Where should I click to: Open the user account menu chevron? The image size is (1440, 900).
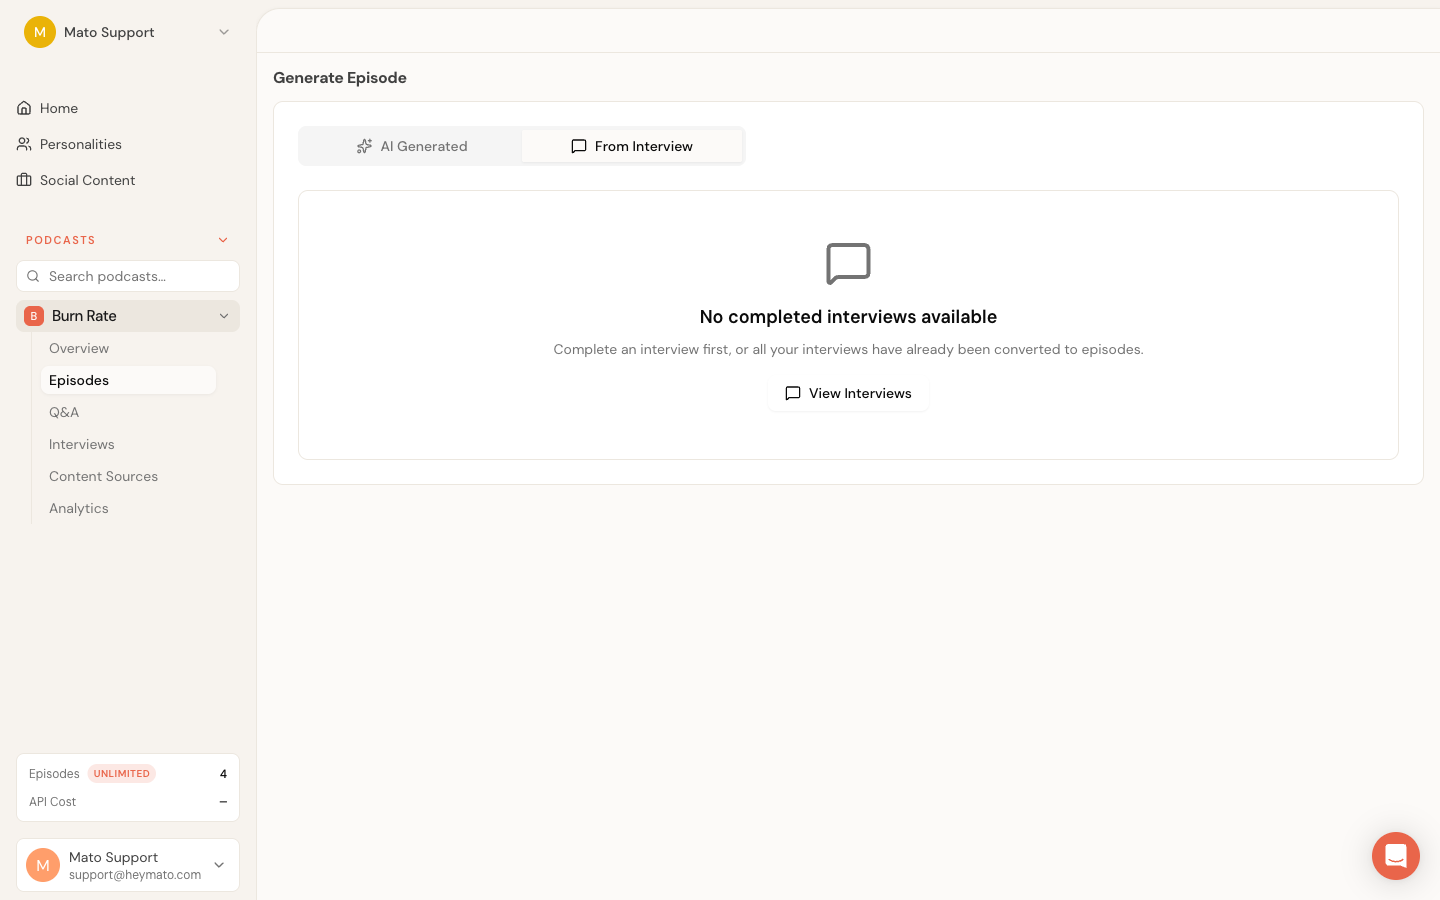coord(219,865)
